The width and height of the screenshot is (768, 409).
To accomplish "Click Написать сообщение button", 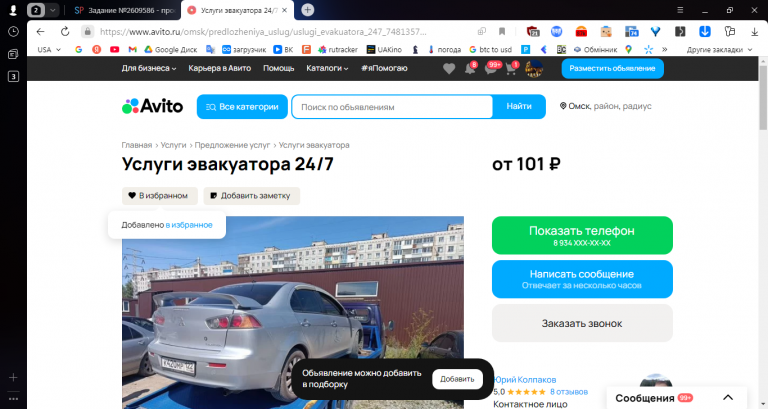I will point(582,279).
